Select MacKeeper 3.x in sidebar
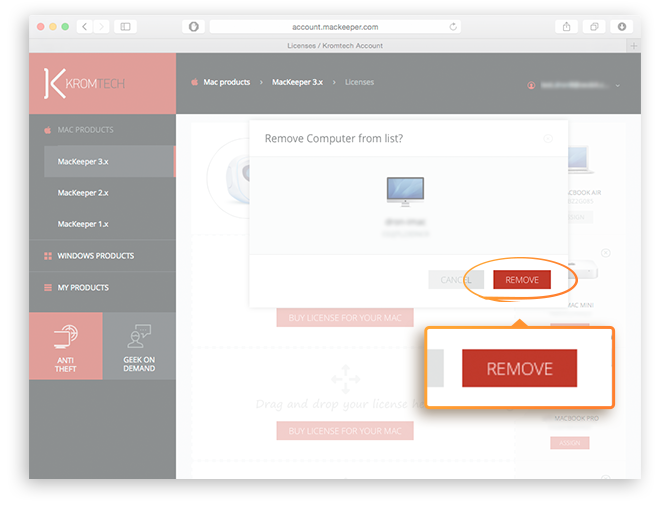The width and height of the screenshot is (664, 514). pos(109,161)
